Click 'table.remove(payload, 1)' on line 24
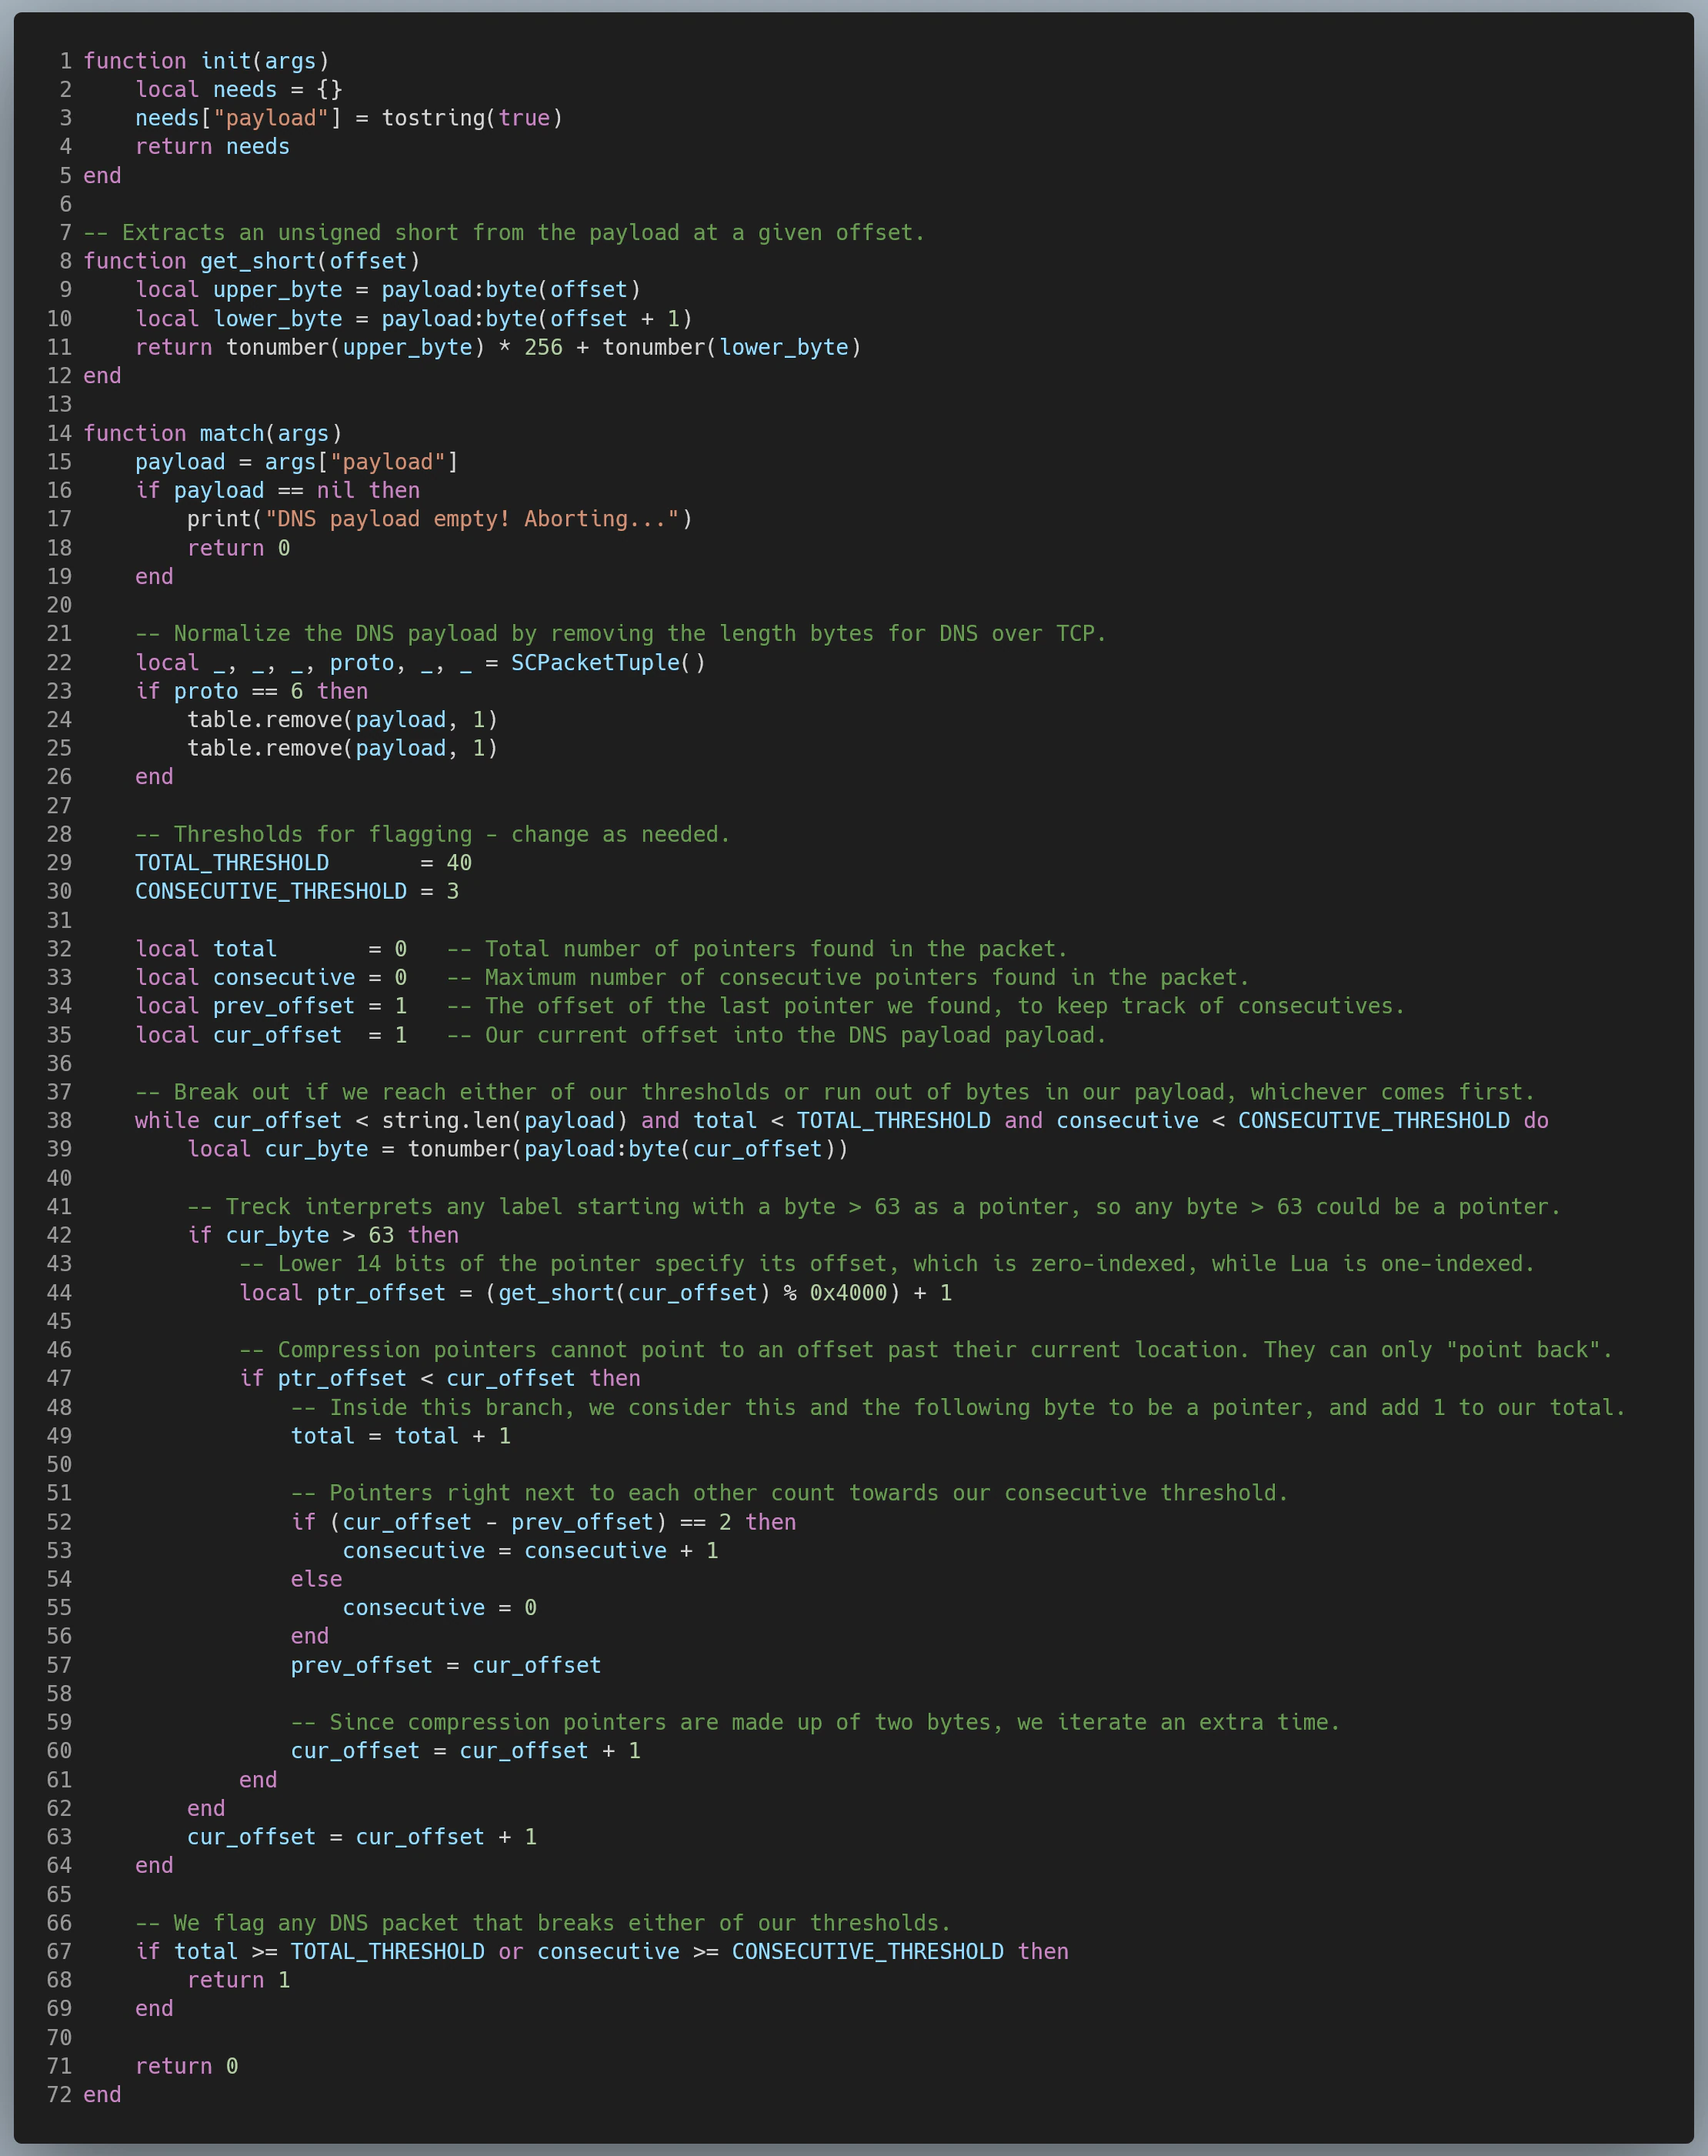This screenshot has height=2156, width=1708. pyautogui.click(x=343, y=720)
